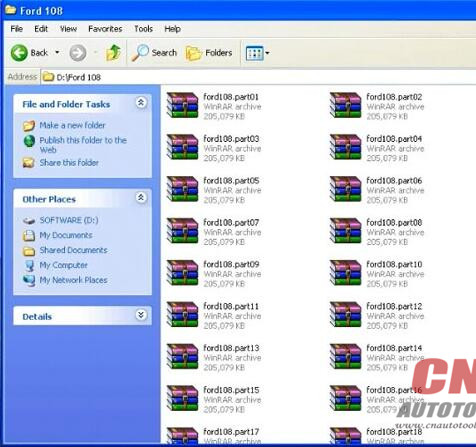476x447 pixels.
Task: Open My Documents link
Action: (x=66, y=235)
